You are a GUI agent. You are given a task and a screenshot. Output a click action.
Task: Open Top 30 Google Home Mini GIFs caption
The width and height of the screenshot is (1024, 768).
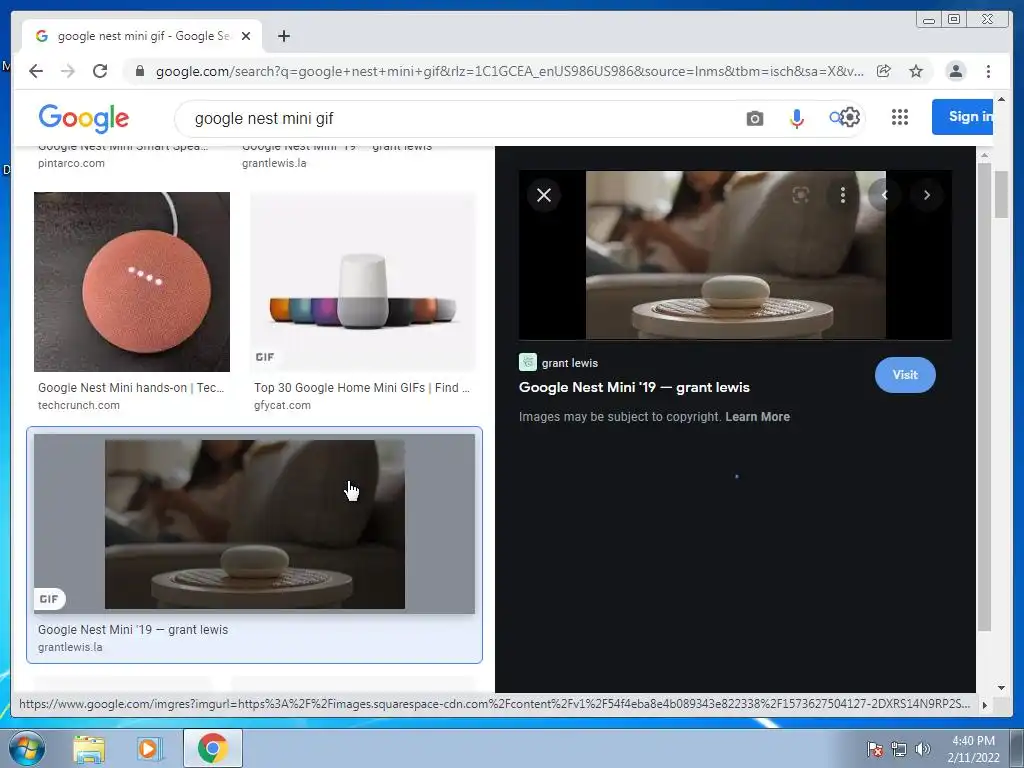click(x=362, y=387)
